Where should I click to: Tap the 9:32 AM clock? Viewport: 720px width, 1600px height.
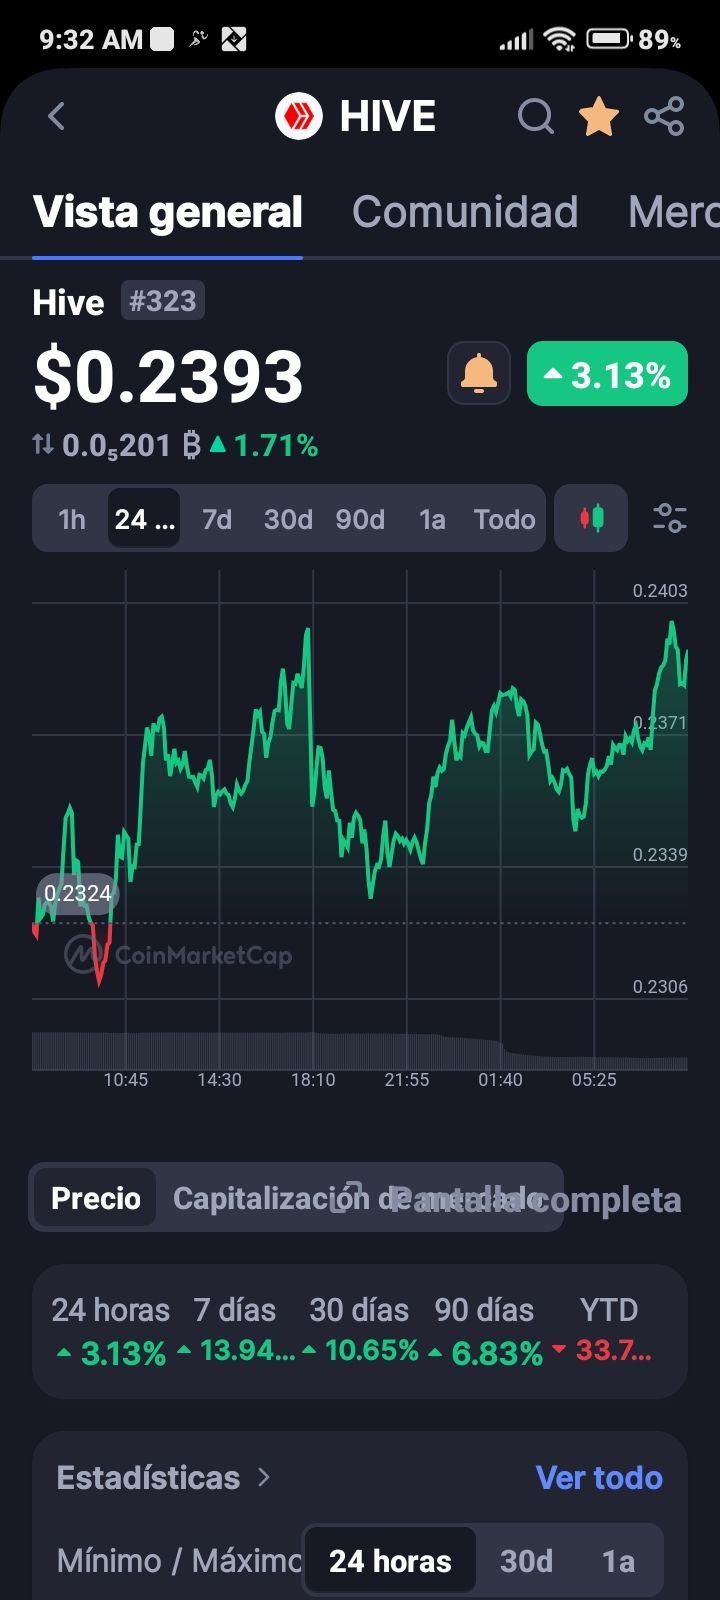91,39
